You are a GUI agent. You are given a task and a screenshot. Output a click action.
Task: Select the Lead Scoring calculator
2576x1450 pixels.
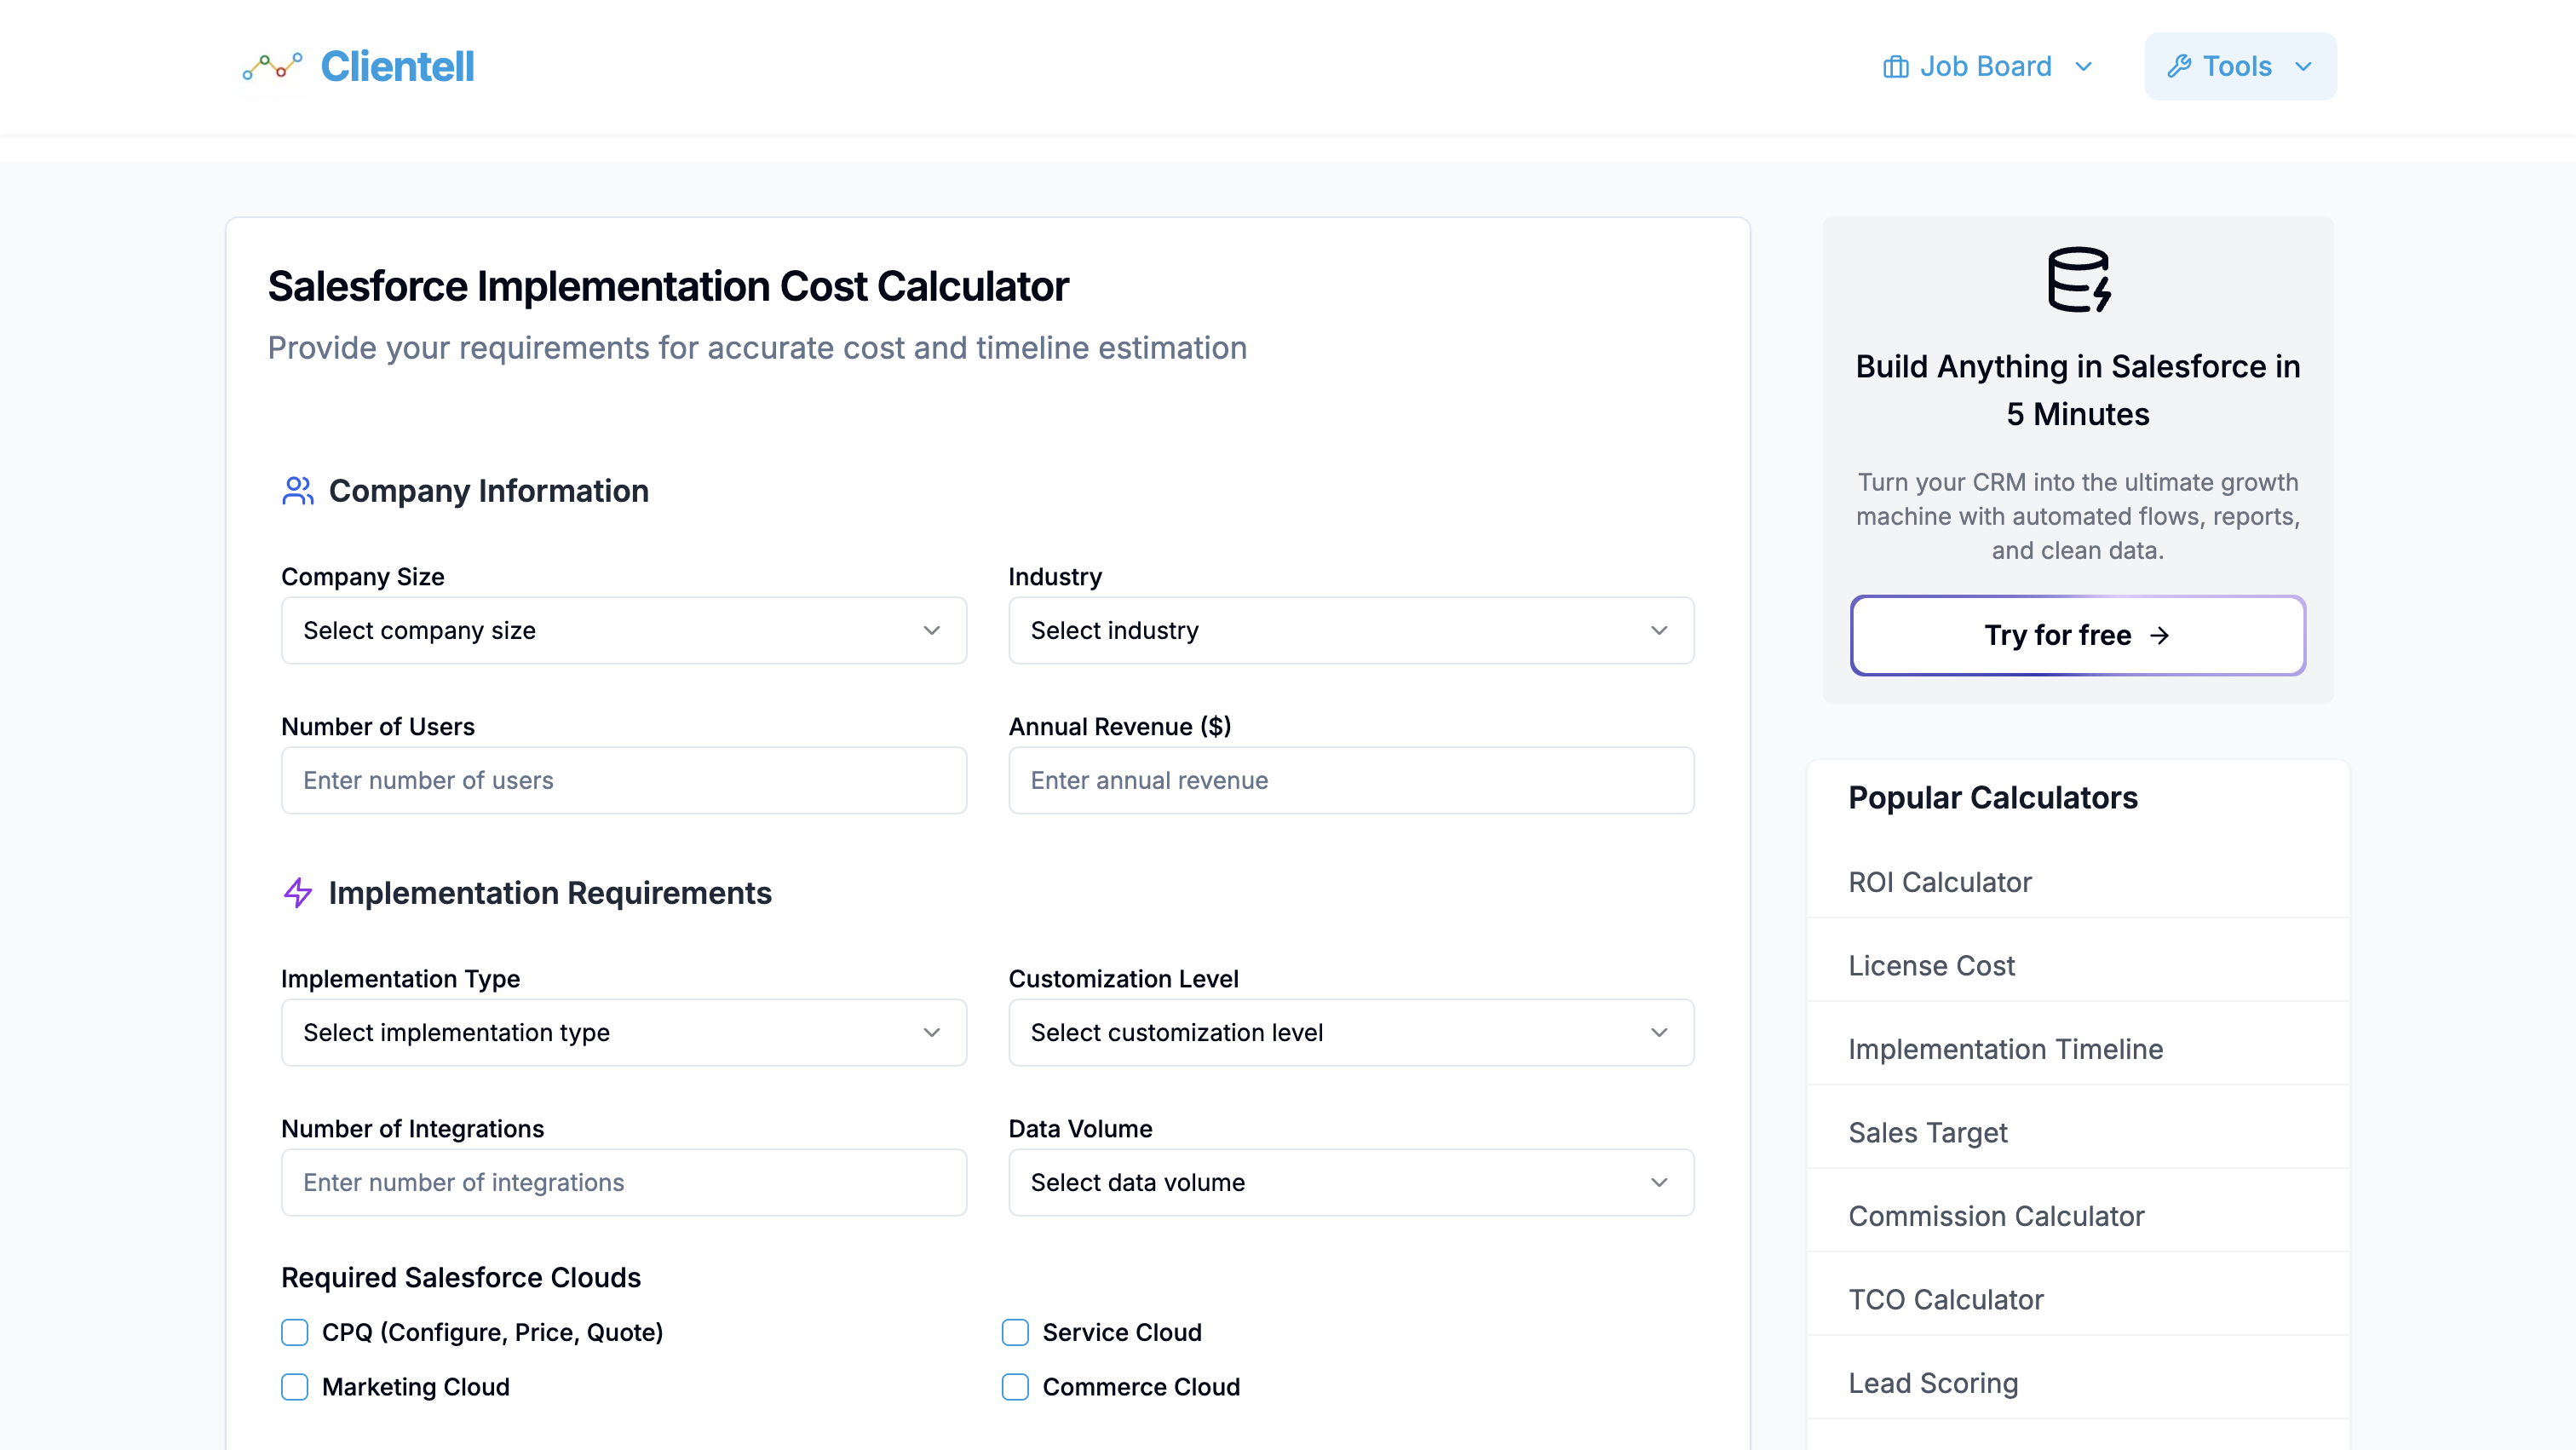click(1934, 1383)
